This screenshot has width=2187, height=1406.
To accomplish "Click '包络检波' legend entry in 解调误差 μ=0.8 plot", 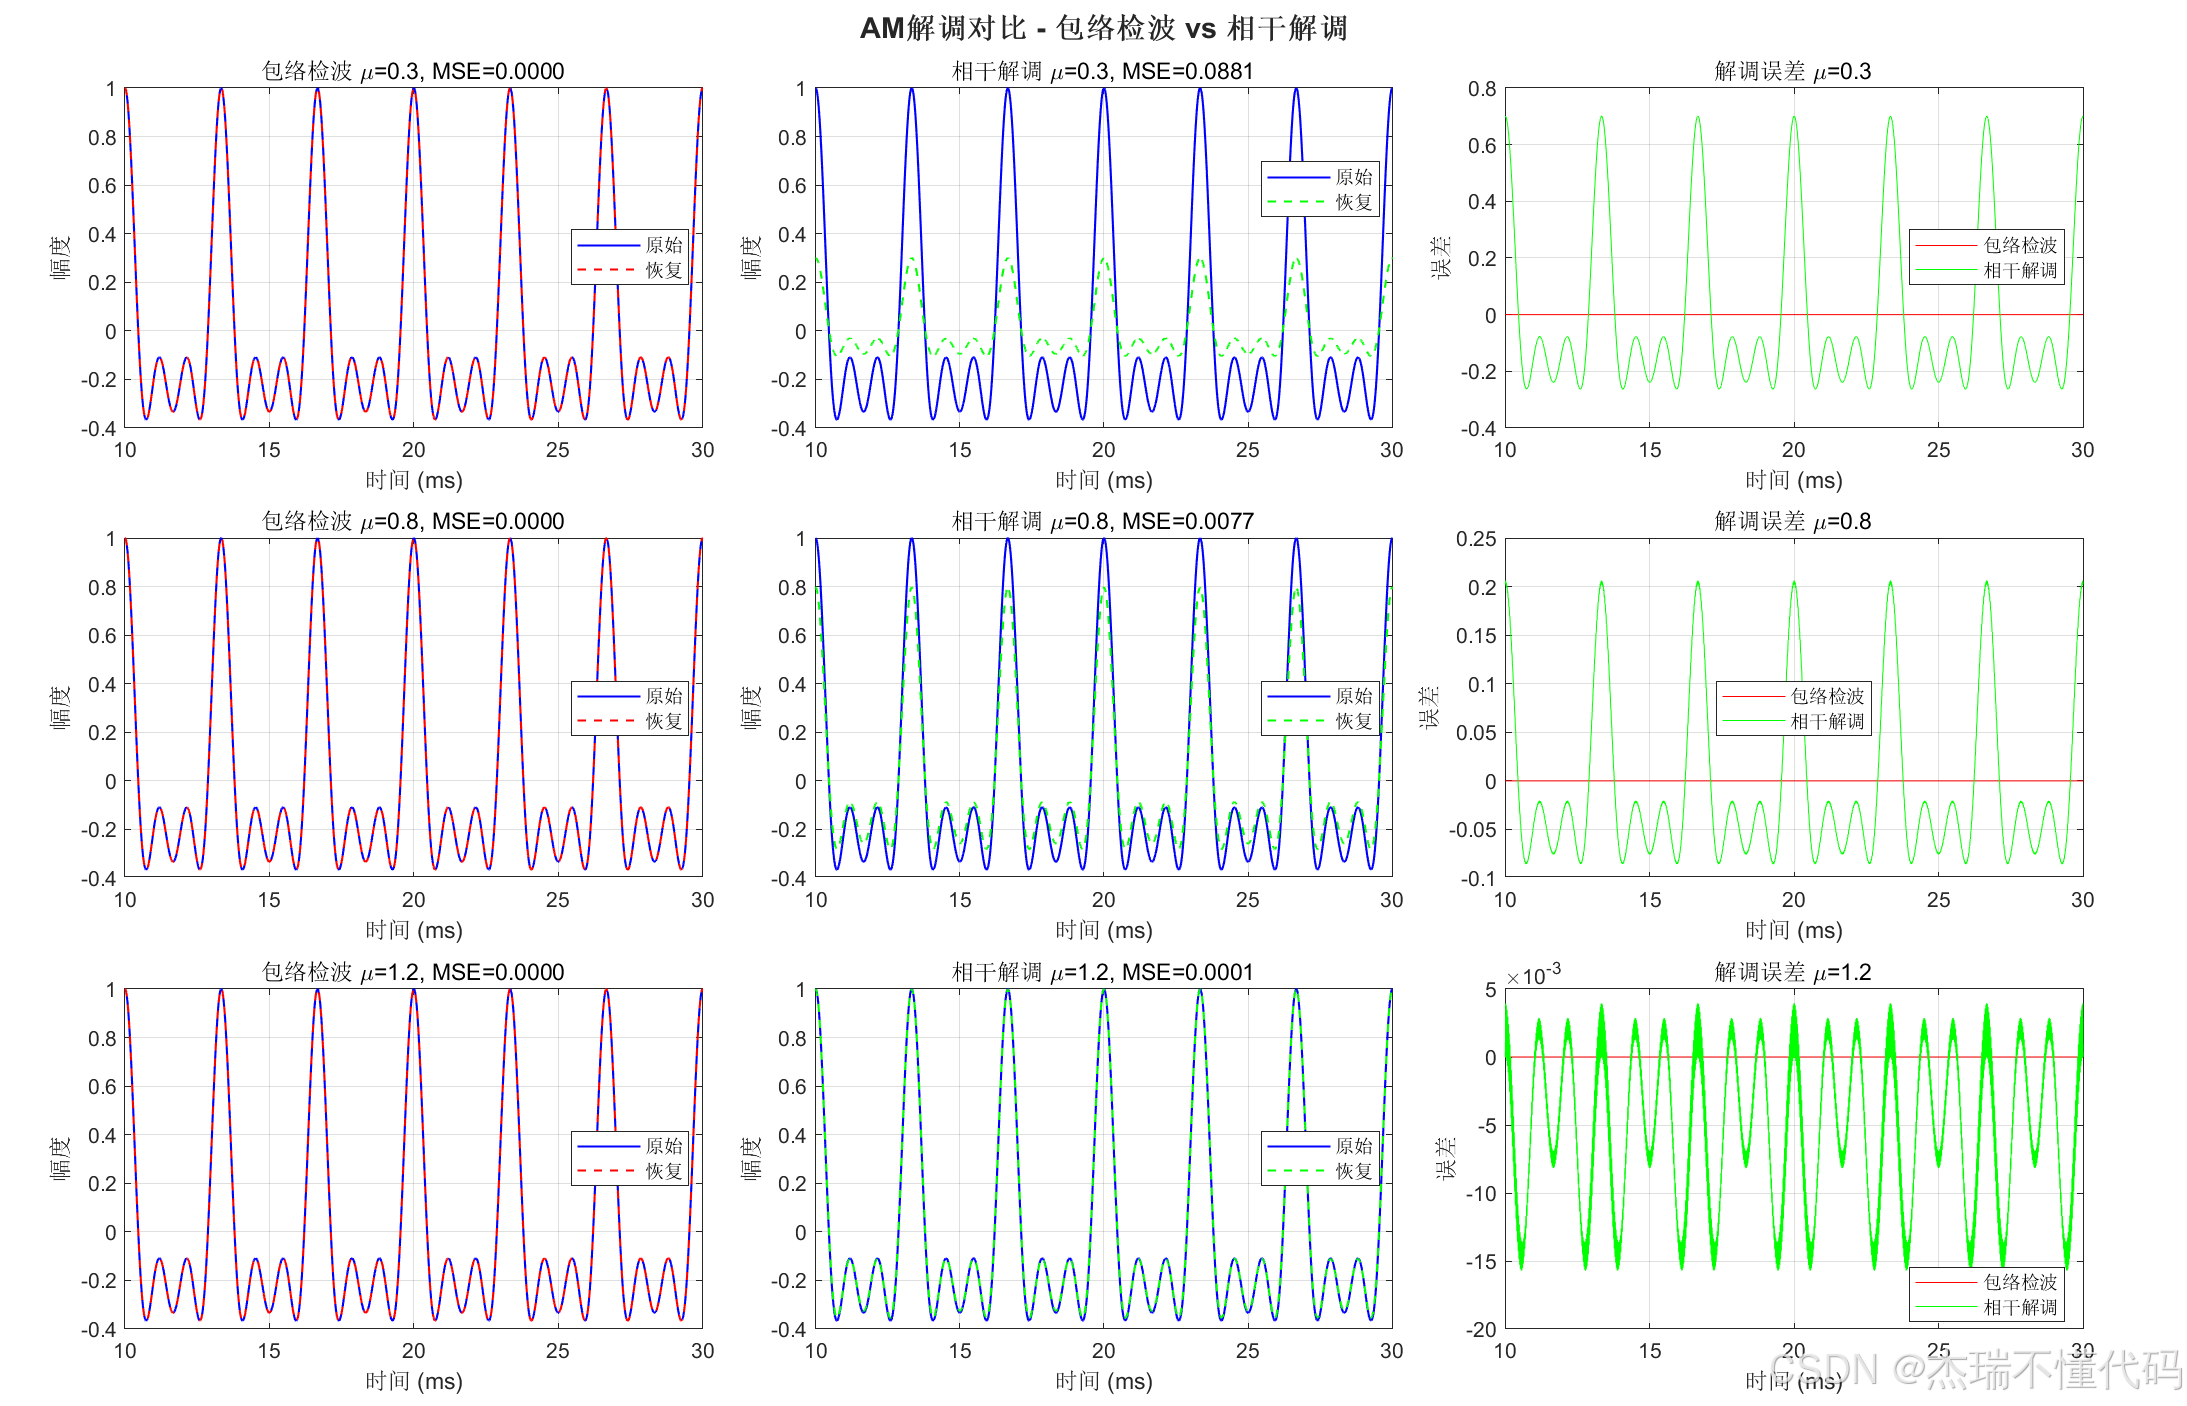I will point(1826,696).
